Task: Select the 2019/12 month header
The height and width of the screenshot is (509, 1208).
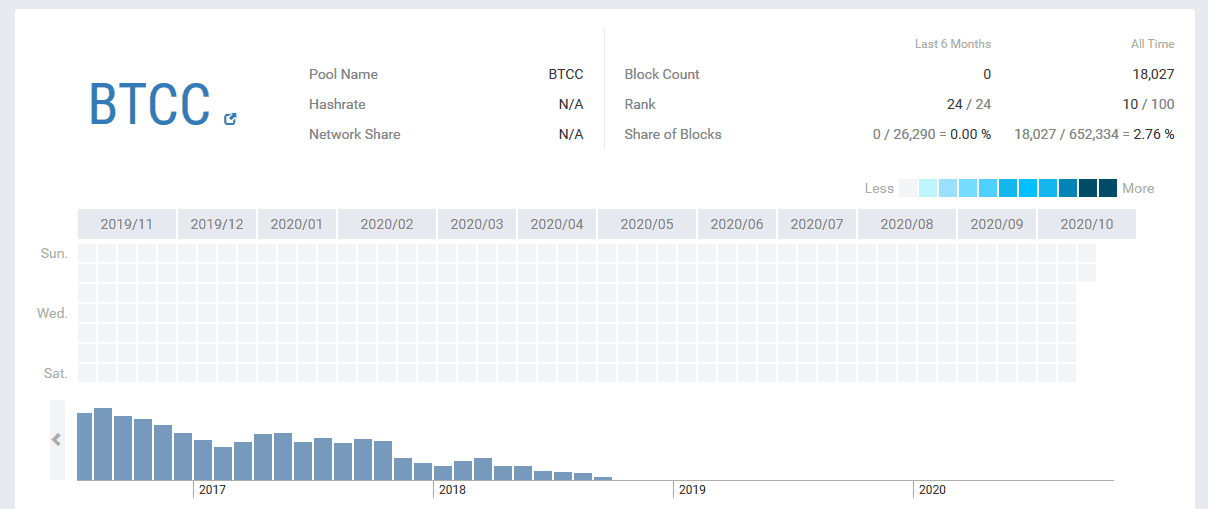Action: (217, 224)
